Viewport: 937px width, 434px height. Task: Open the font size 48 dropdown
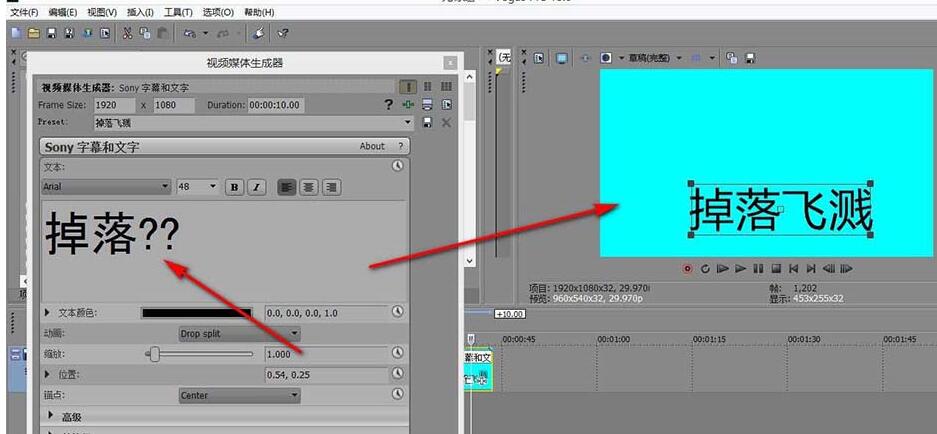tap(213, 187)
